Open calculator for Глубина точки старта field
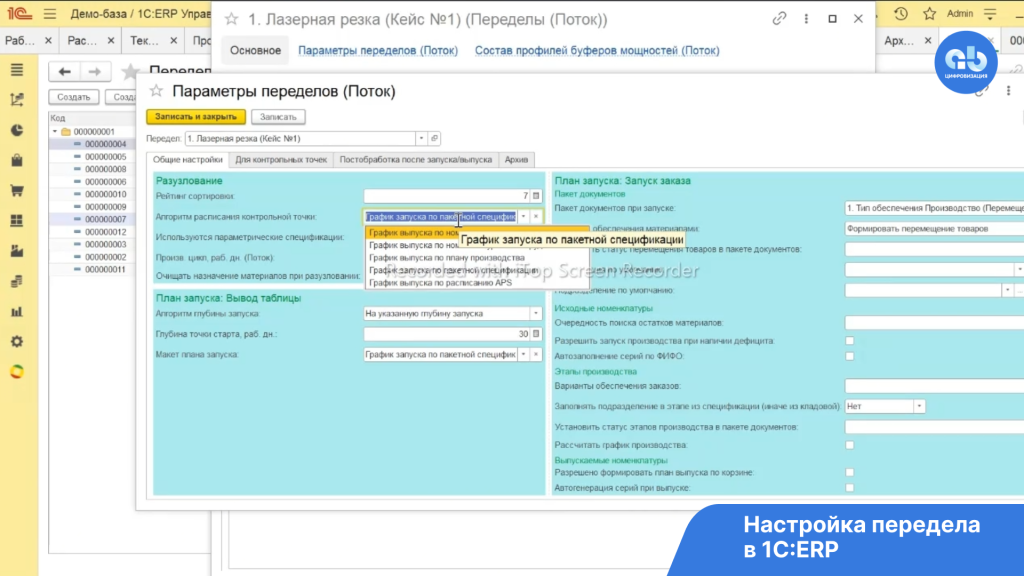Image resolution: width=1024 pixels, height=576 pixels. (x=536, y=334)
